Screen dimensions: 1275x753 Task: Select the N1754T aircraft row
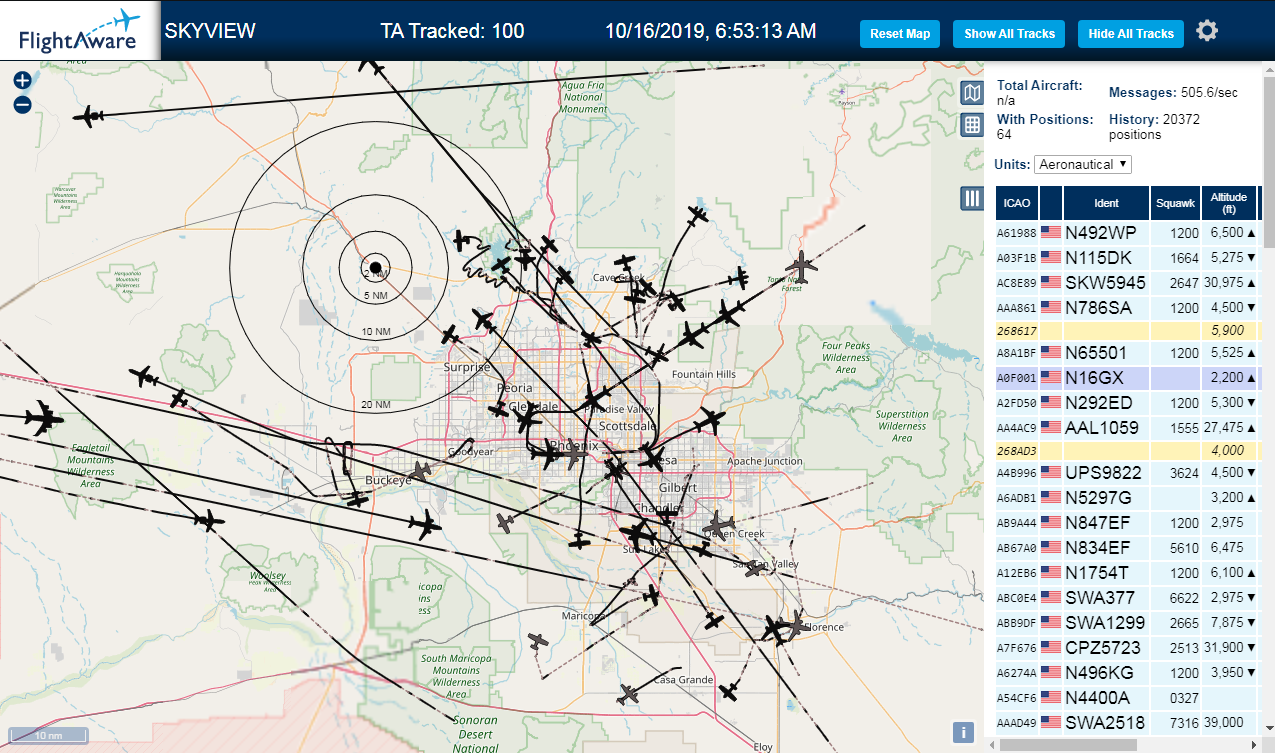point(1128,572)
